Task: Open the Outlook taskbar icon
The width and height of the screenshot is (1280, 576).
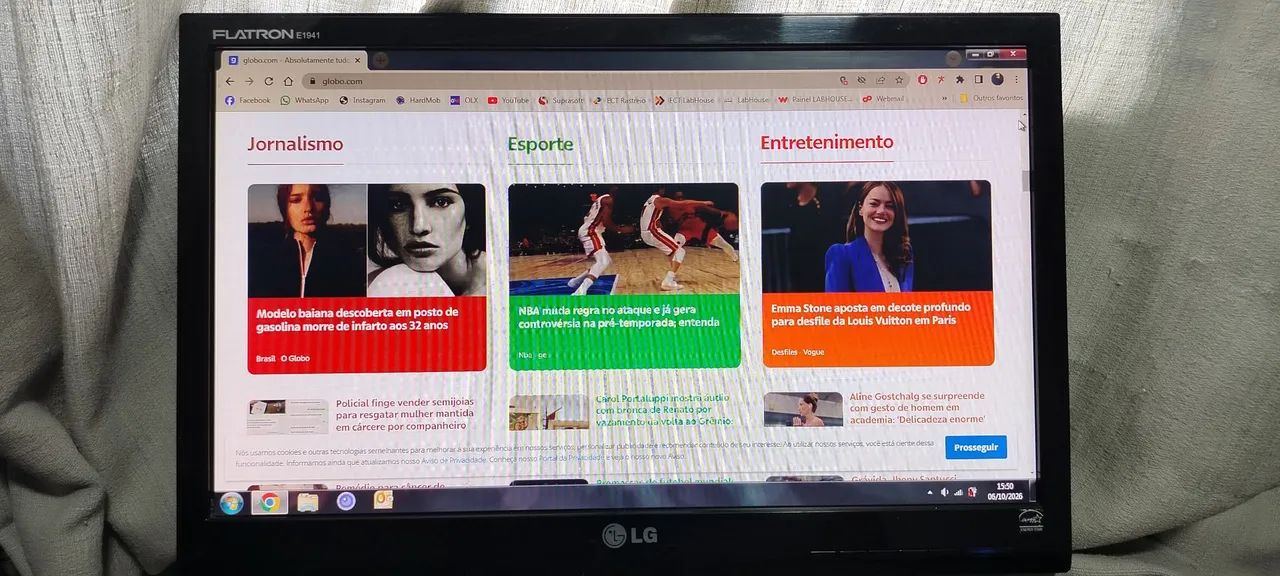Action: pos(383,500)
